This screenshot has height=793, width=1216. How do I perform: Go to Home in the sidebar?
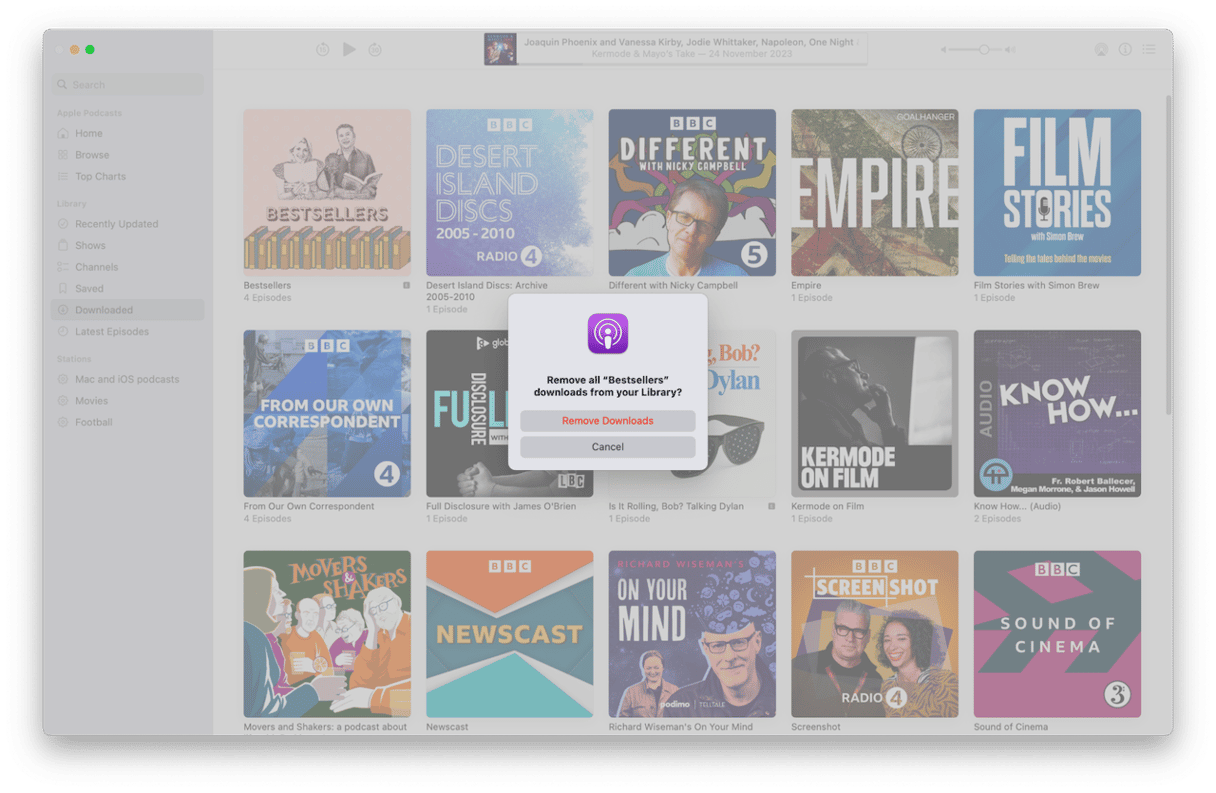88,133
